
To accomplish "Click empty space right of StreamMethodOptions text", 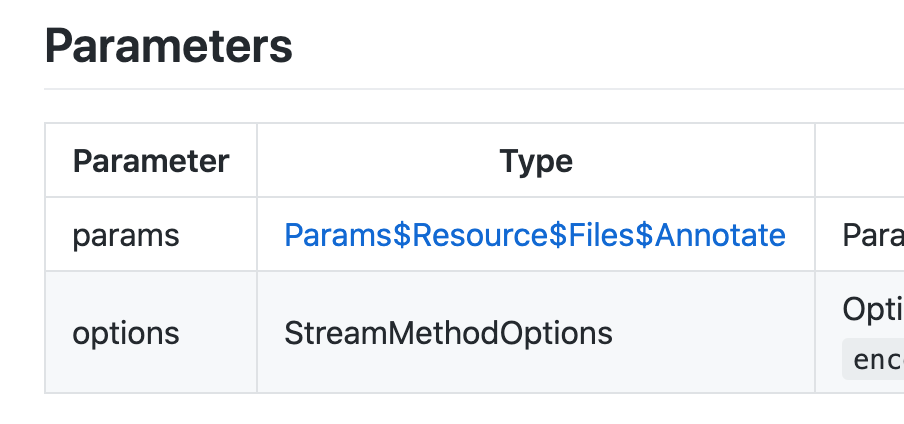I will coord(710,333).
